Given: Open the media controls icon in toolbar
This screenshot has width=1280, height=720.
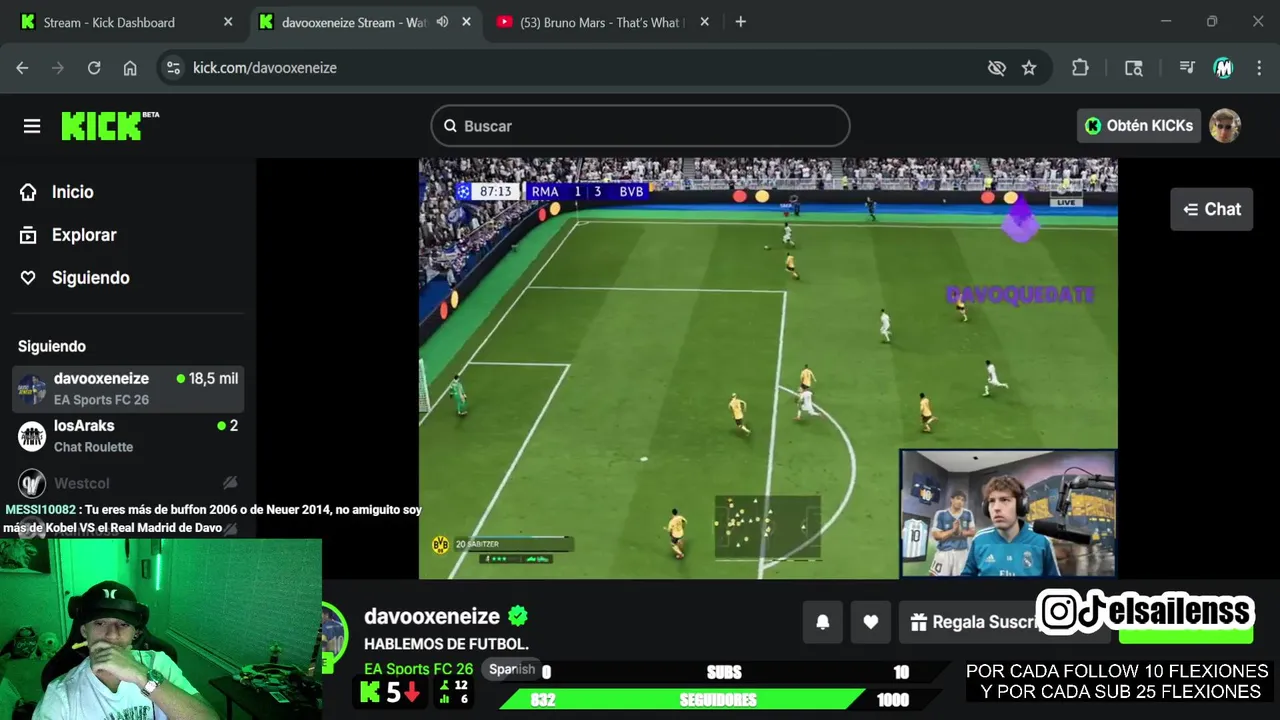Looking at the screenshot, I should (1187, 68).
